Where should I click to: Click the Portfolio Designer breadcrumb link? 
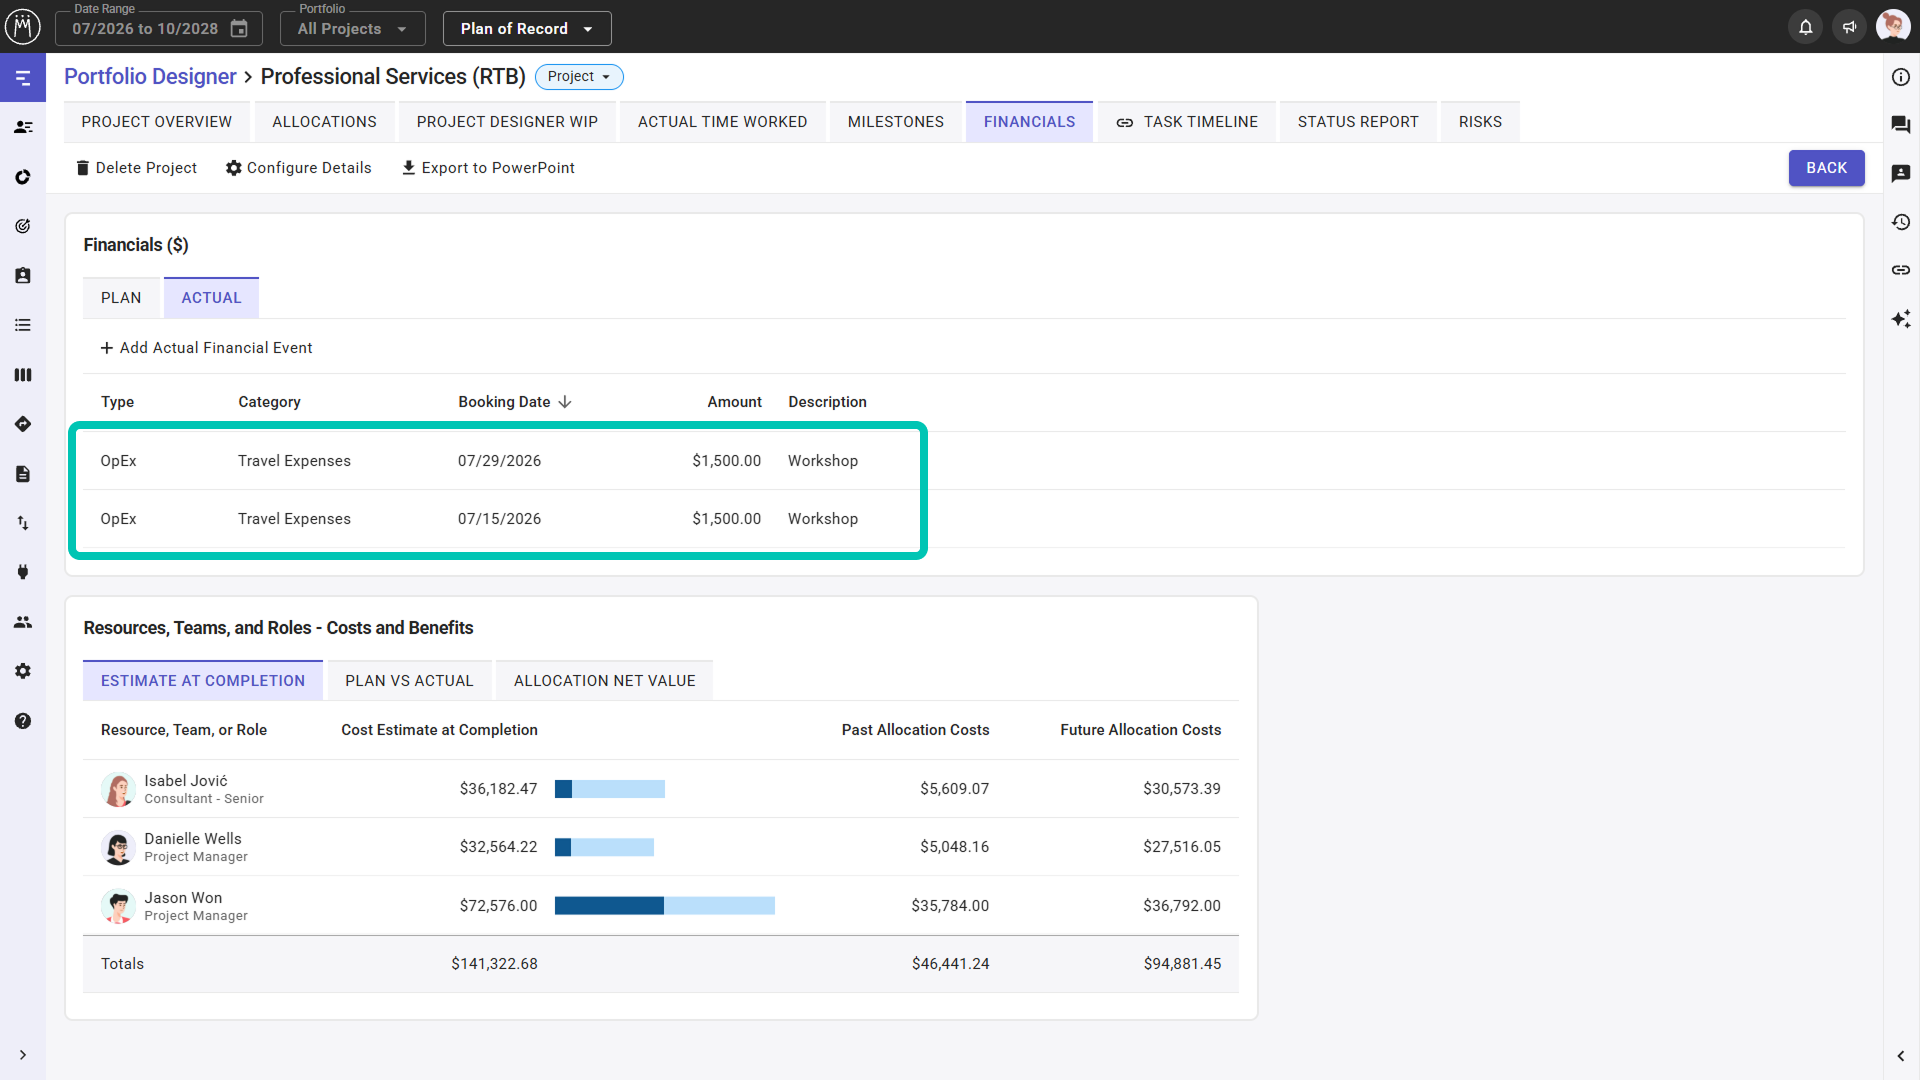(x=150, y=77)
